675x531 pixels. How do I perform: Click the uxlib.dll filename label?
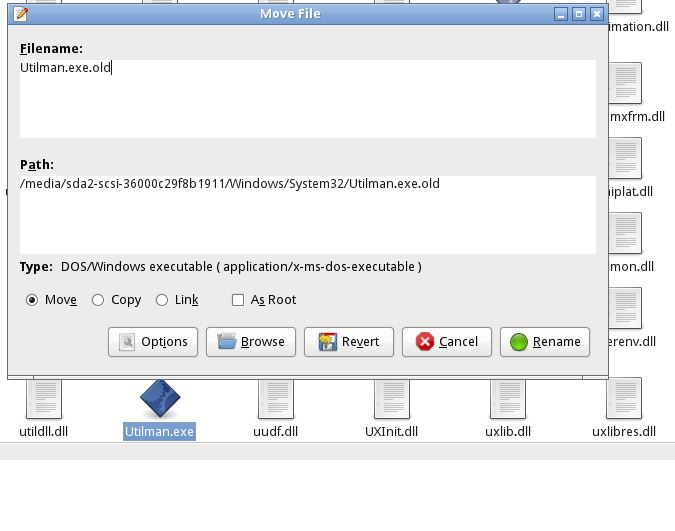[508, 432]
